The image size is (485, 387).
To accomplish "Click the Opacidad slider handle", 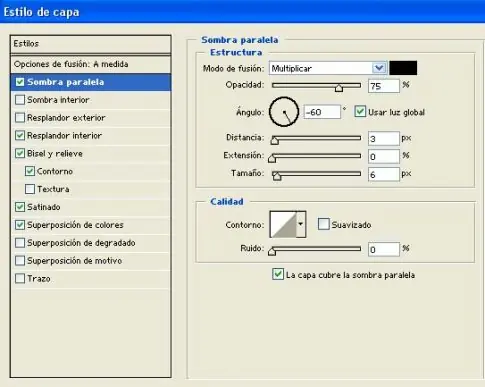I will [x=339, y=88].
